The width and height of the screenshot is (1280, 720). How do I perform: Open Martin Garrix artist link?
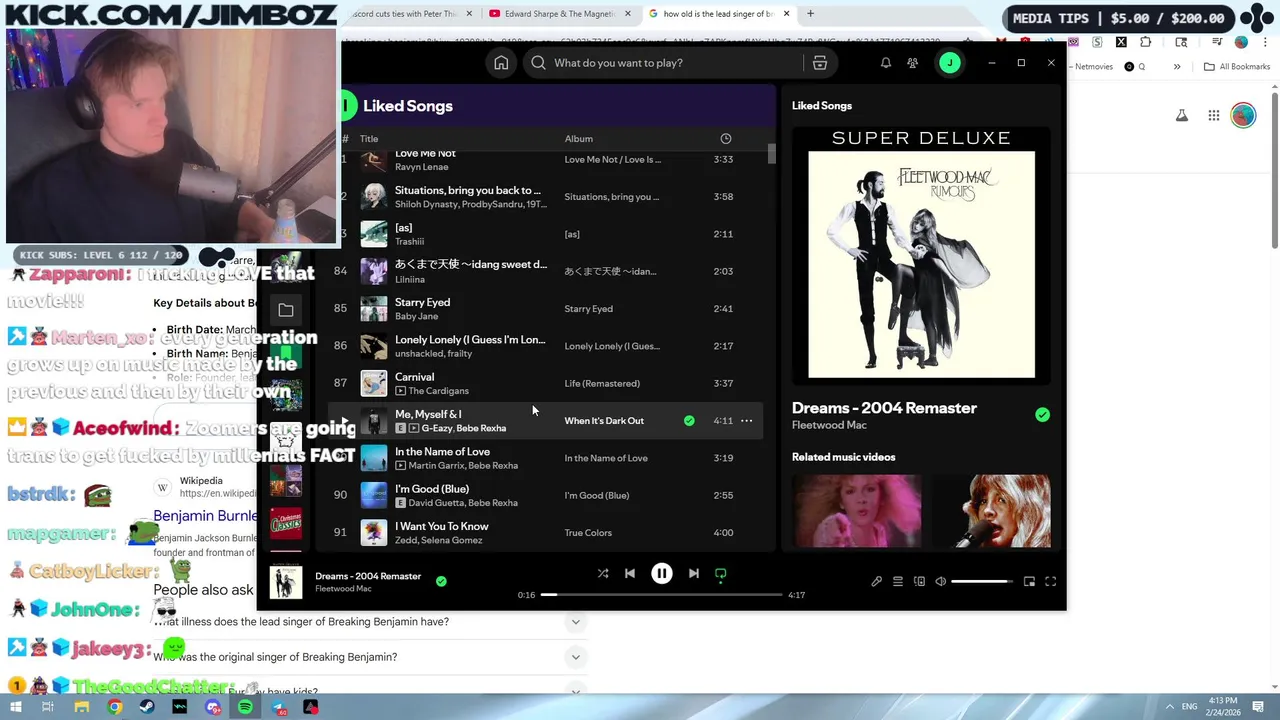[x=435, y=466]
